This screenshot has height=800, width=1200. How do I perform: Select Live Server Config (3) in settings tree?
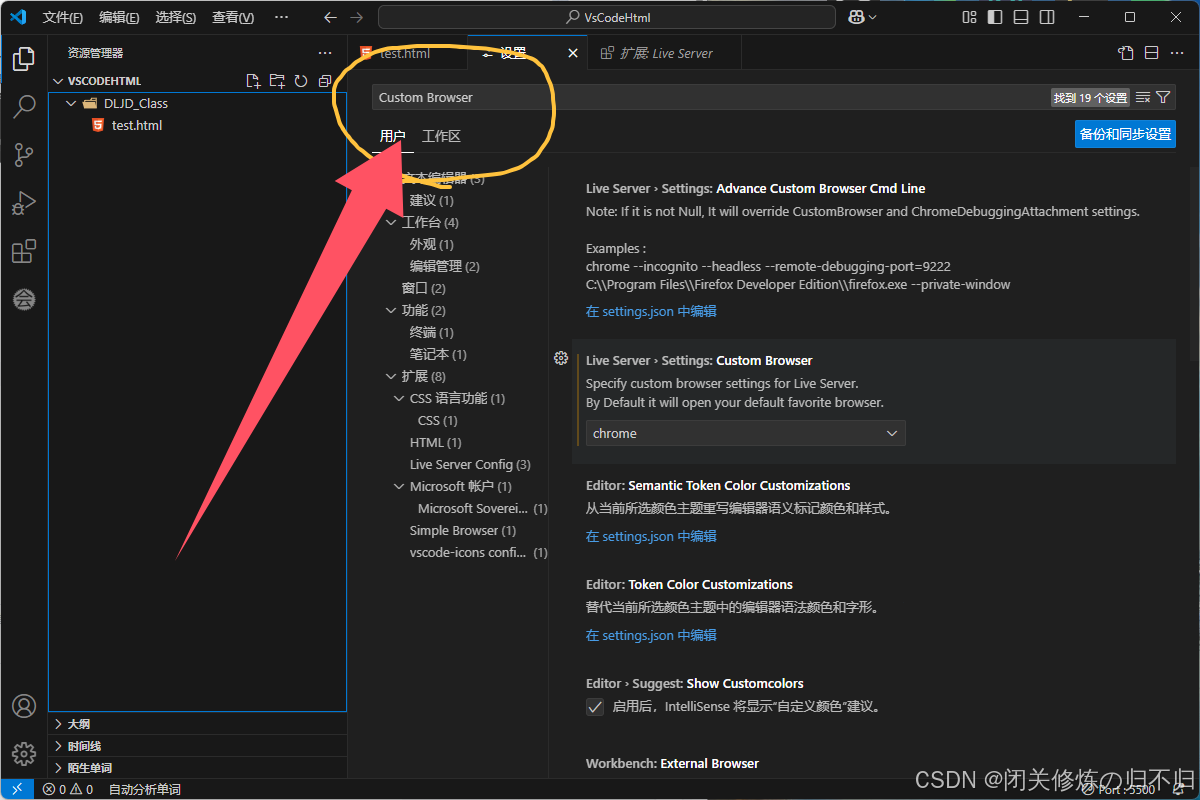point(470,464)
